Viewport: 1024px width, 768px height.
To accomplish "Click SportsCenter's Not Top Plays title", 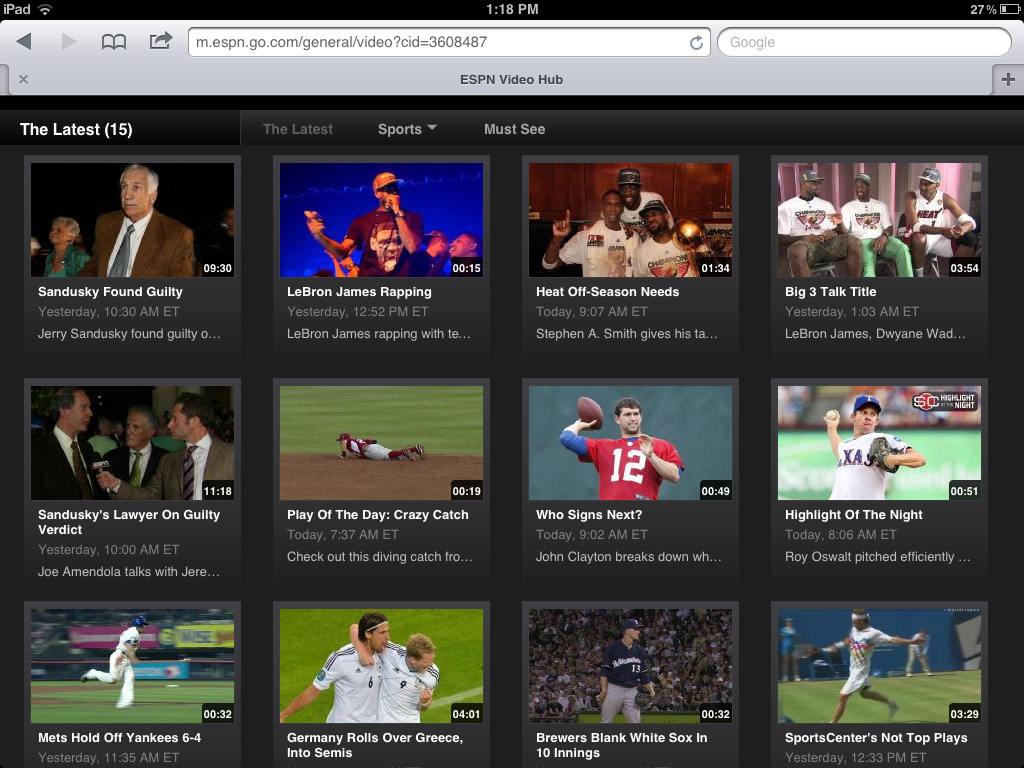I will tap(876, 737).
